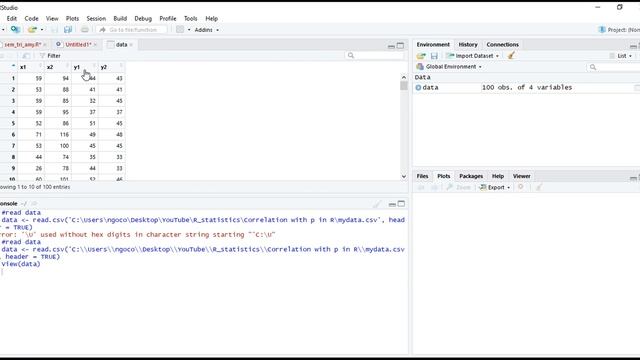Click the '100 obs. of 4 variables' text
The height and width of the screenshot is (360, 640).
pos(527,87)
